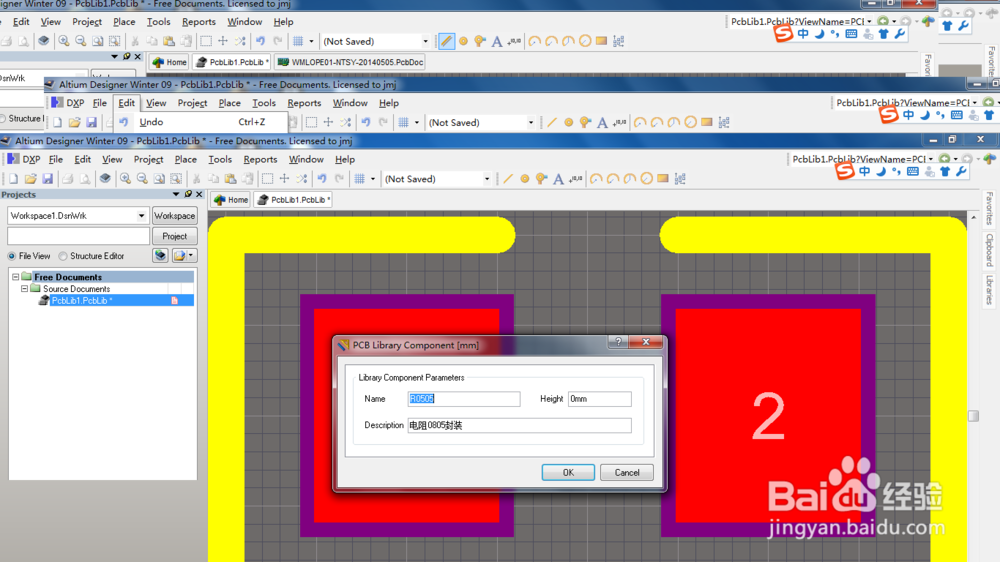The width and height of the screenshot is (1000, 562).
Task: Click Move Selection cross icon in front window
Action: [284, 179]
